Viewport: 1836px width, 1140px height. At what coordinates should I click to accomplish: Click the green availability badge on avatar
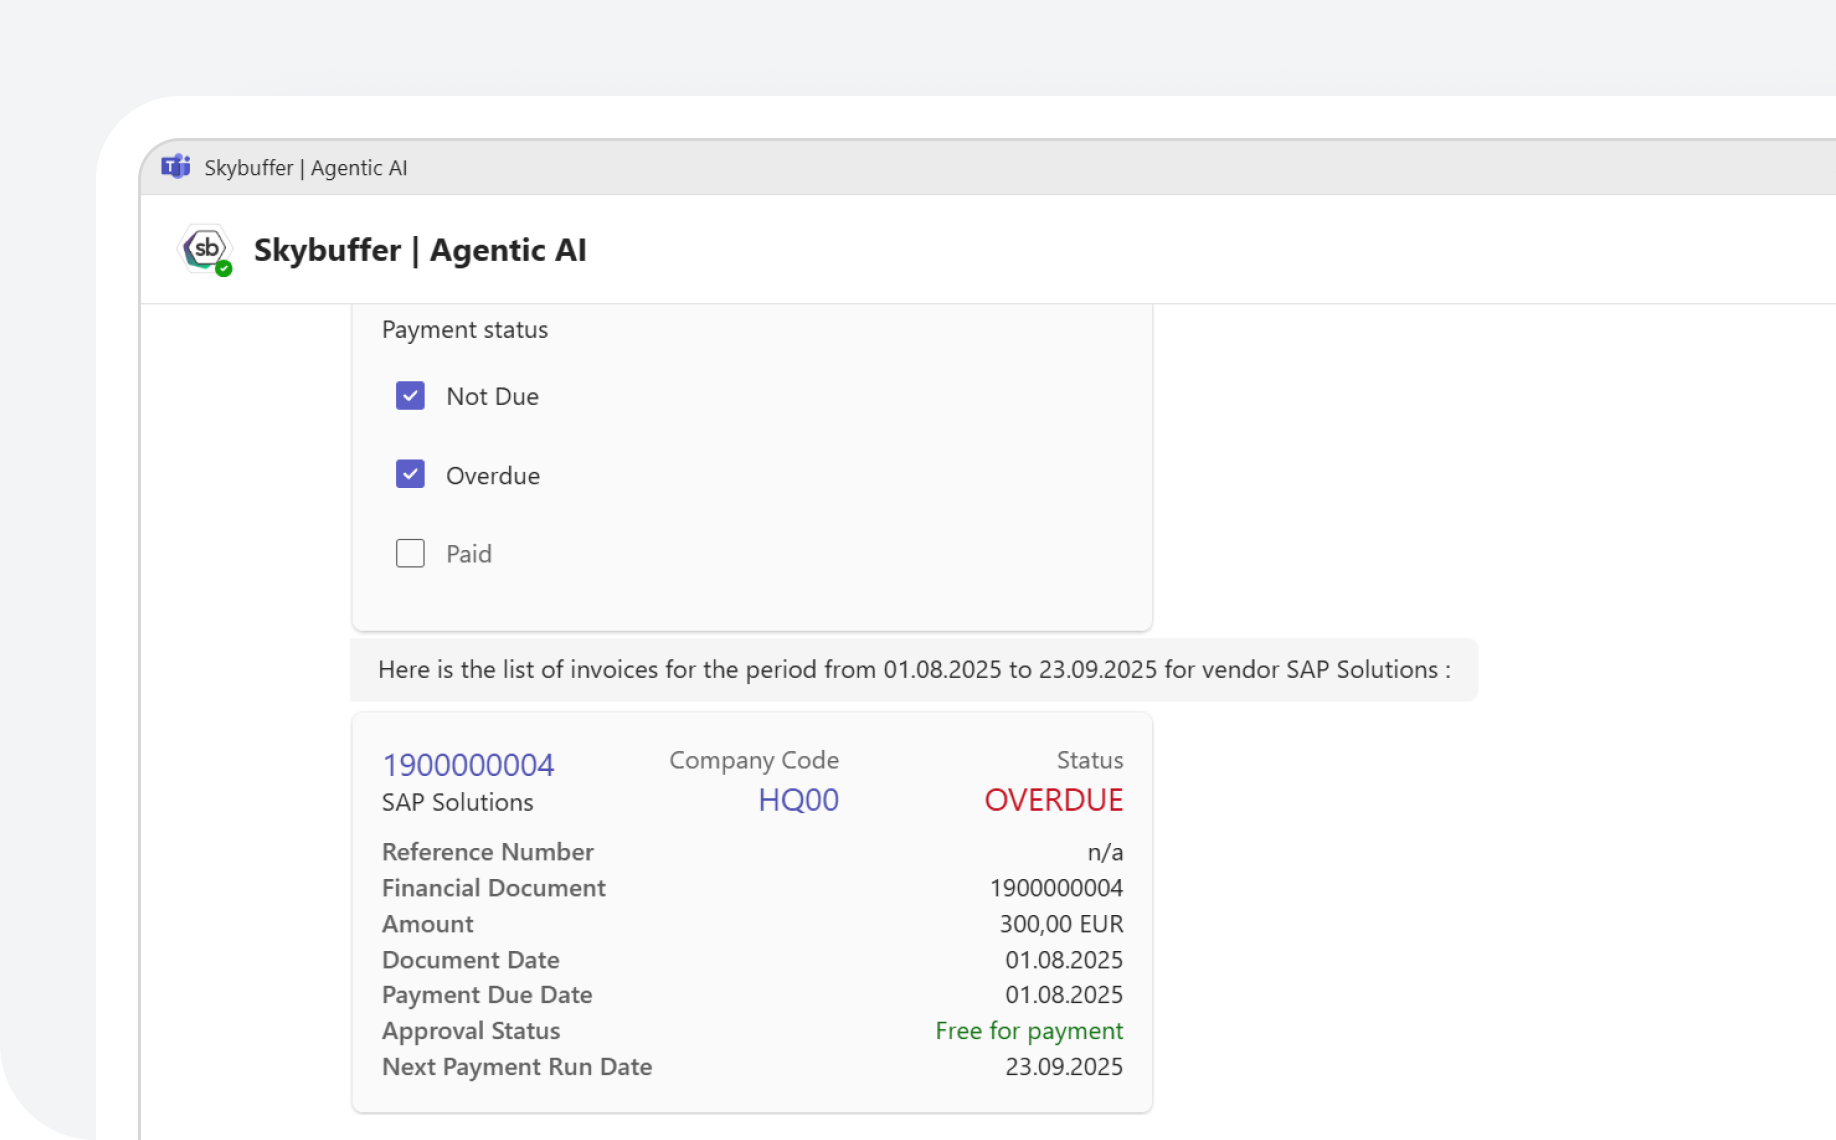point(224,268)
